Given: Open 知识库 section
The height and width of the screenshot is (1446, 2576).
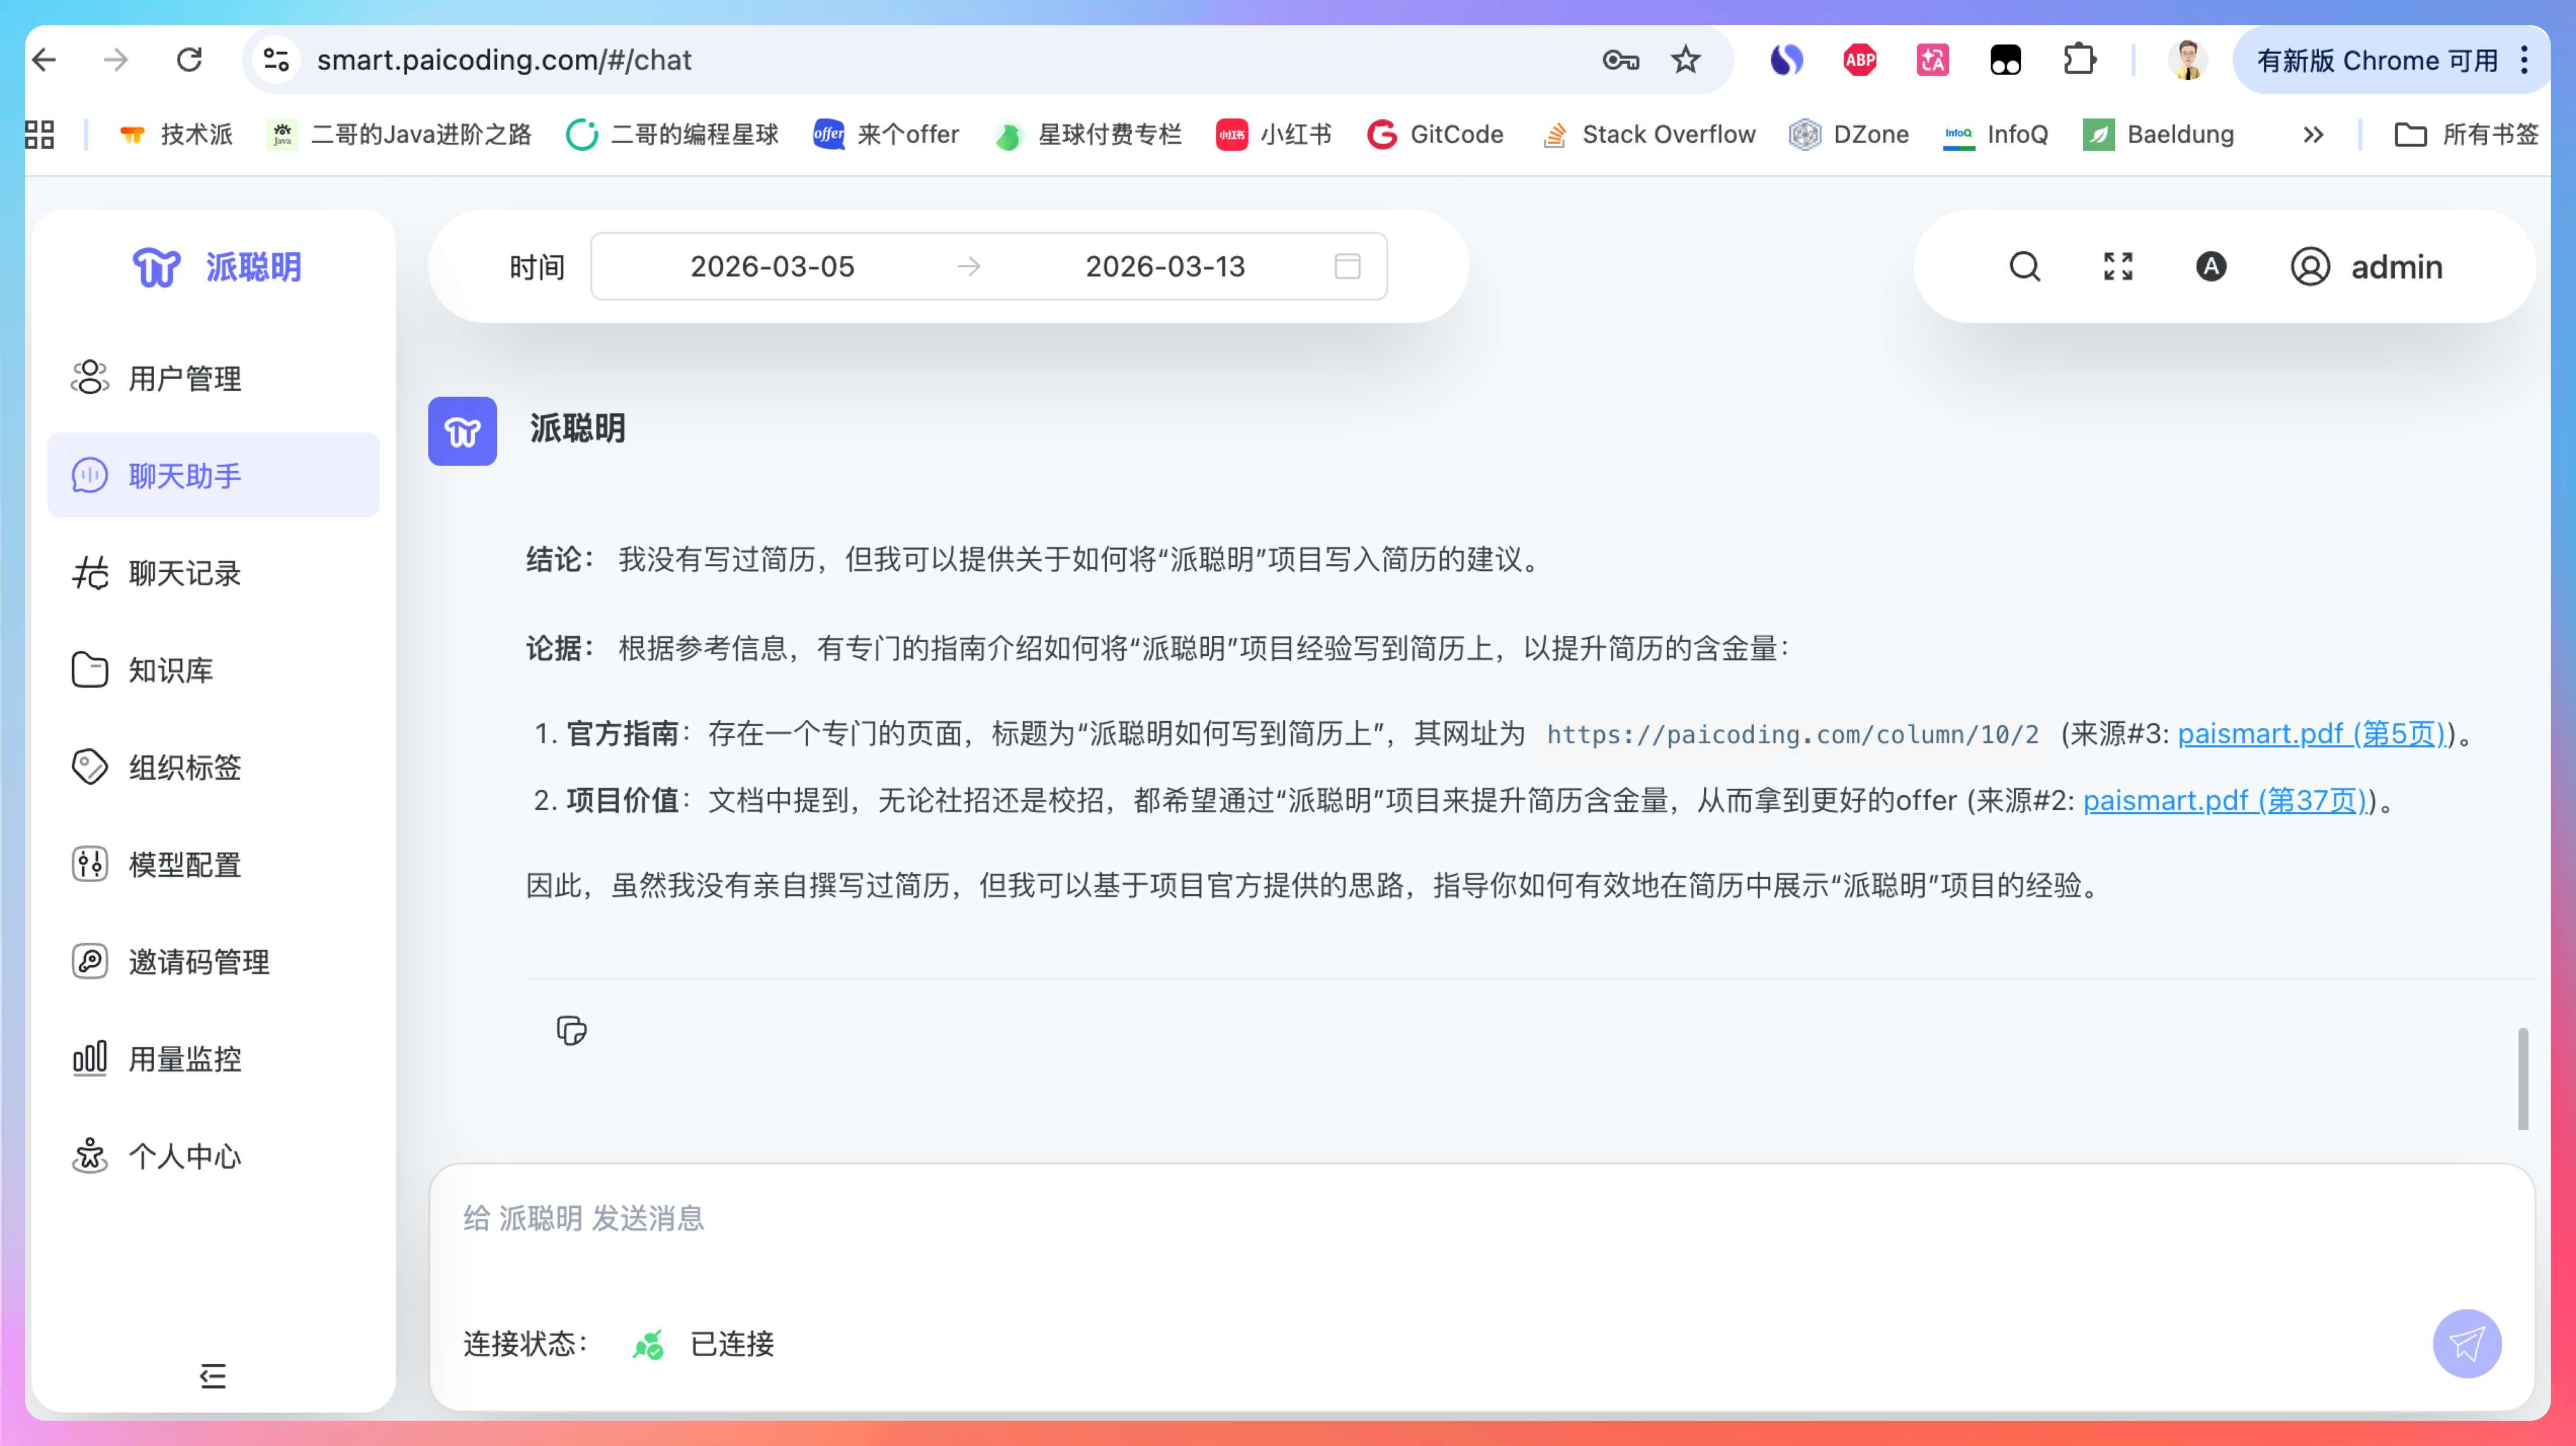Looking at the screenshot, I should coord(170,670).
